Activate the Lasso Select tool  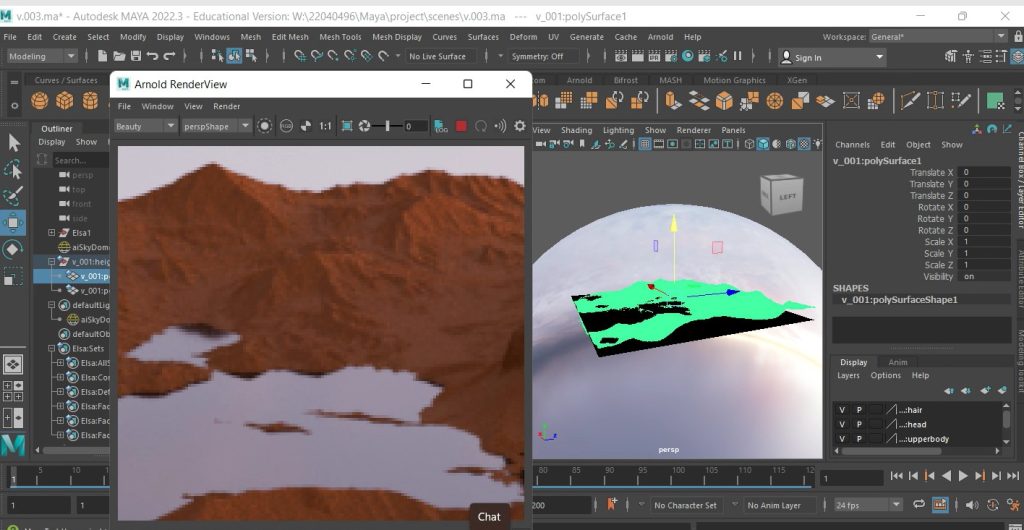[13, 170]
